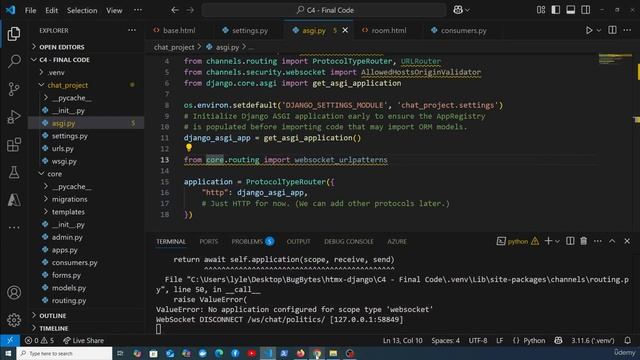Click the C4 - Final Code search bar
The width and height of the screenshot is (640, 360).
[324, 10]
